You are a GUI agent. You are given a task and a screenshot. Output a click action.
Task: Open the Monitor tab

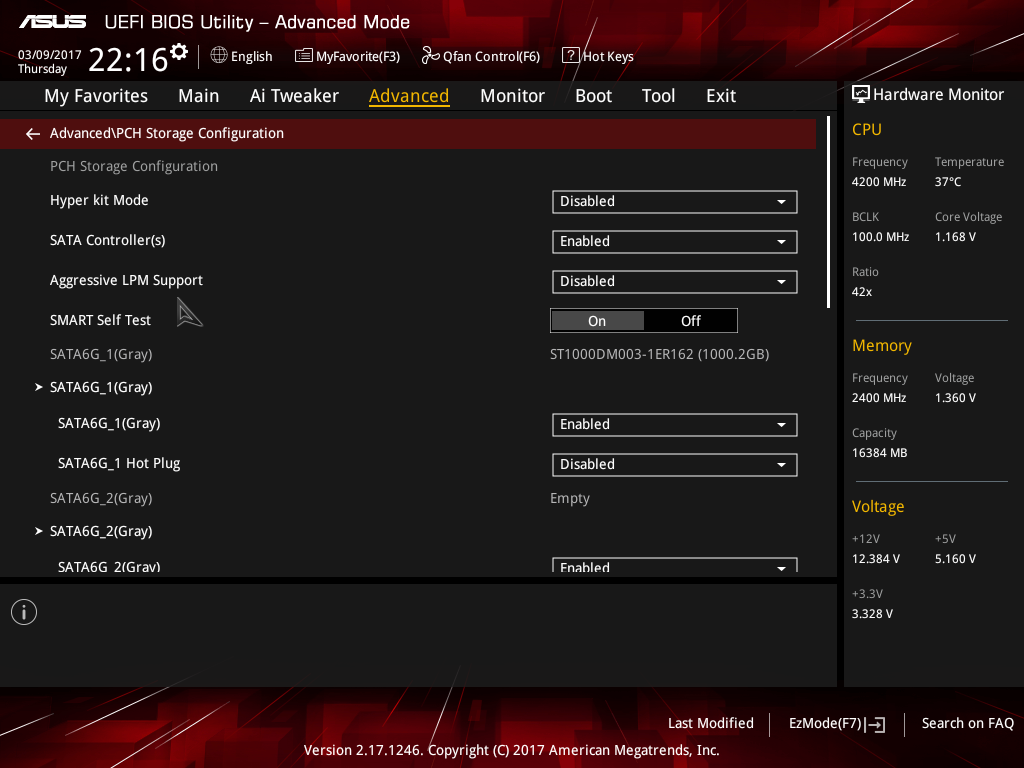(x=512, y=96)
